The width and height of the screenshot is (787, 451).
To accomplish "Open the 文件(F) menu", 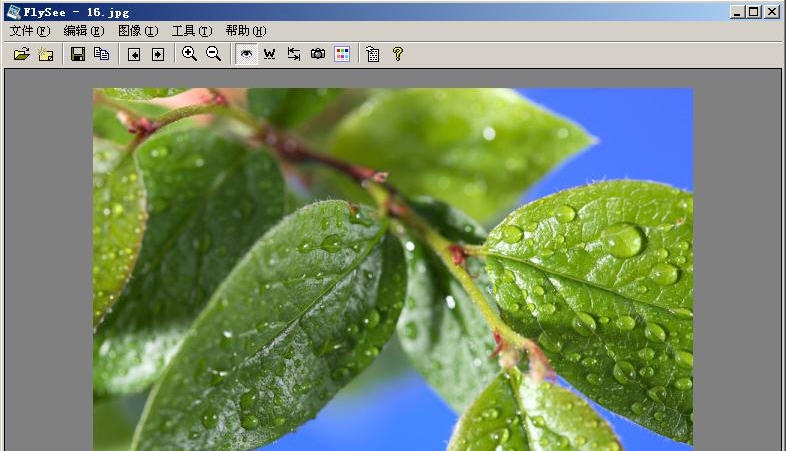I will (x=30, y=31).
